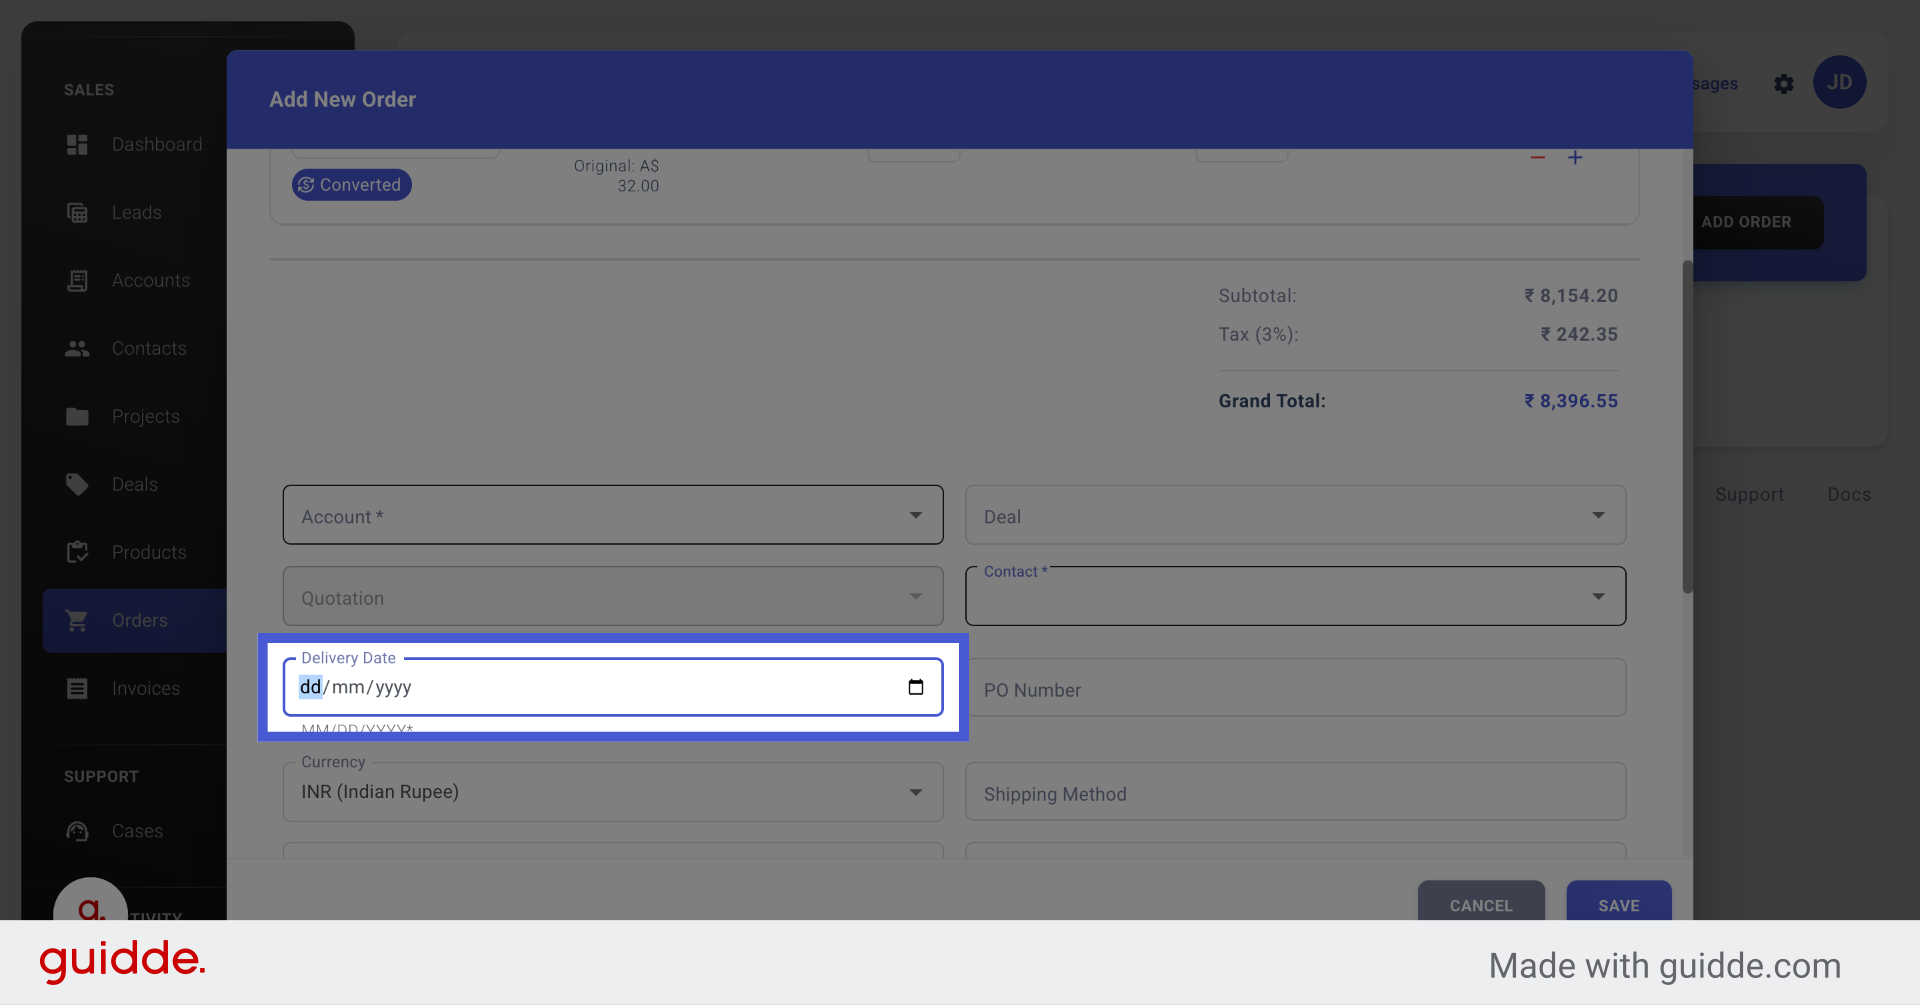Open the settings gear icon
The image size is (1920, 1005).
[x=1784, y=84]
